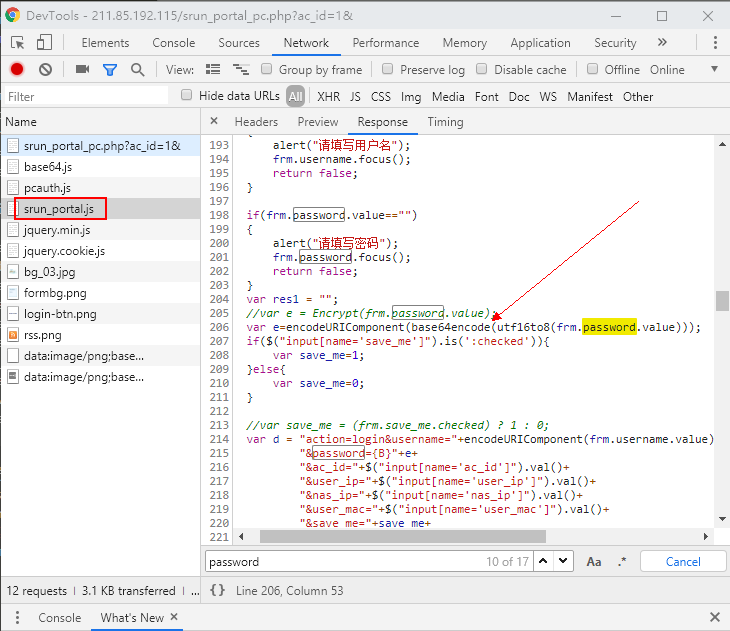Cancel the search bar
730x631 pixels.
click(683, 561)
